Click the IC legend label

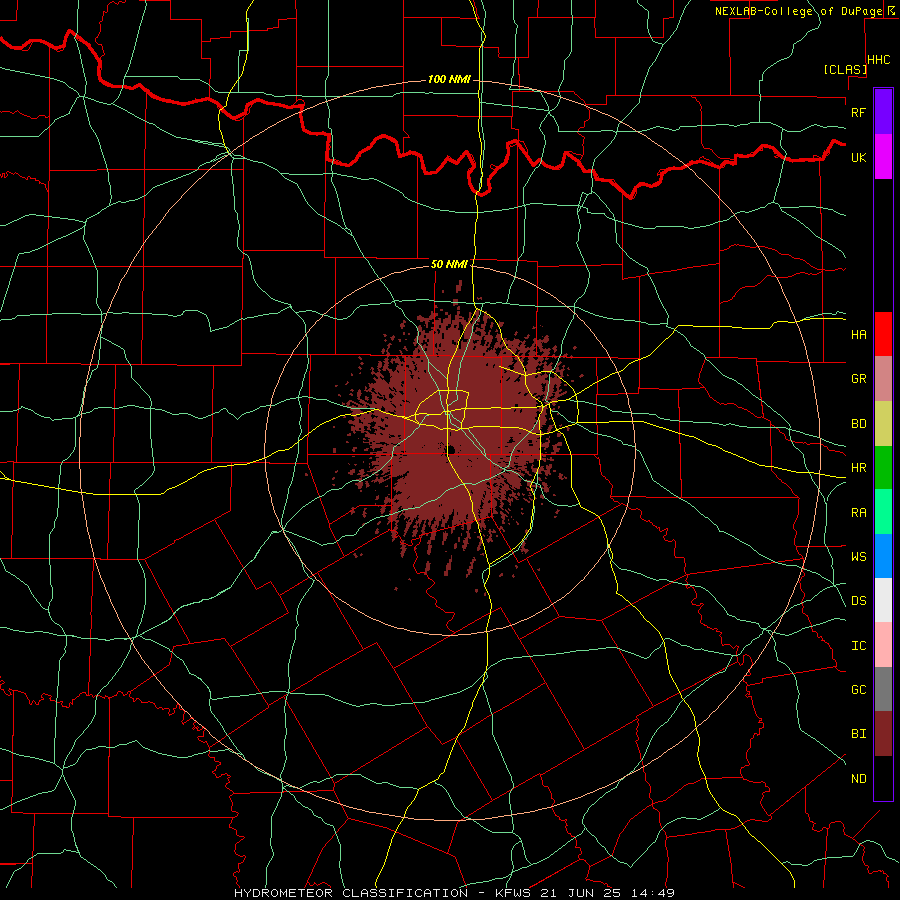[858, 646]
